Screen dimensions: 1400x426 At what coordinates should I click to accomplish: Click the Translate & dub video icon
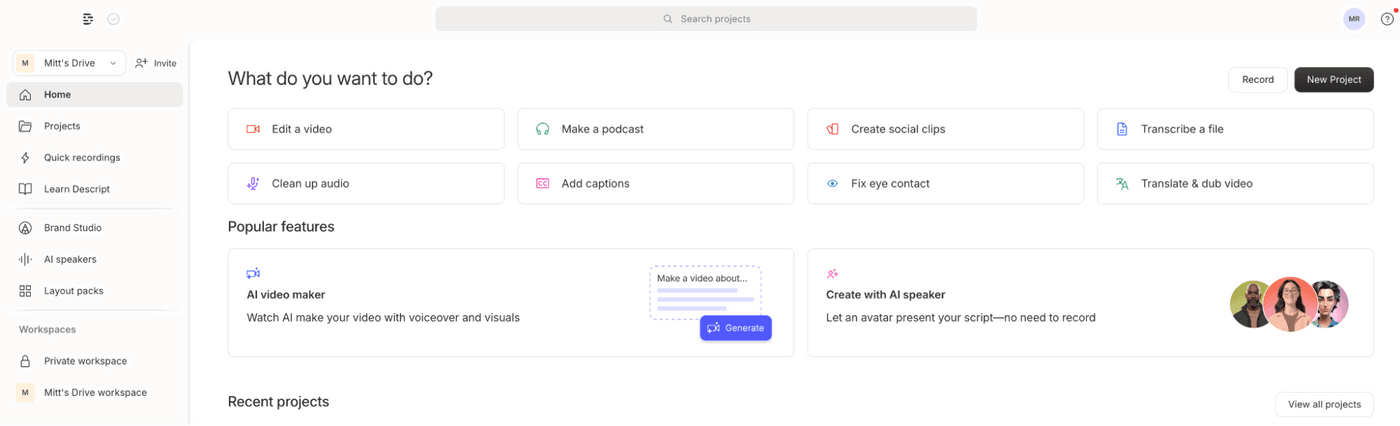(1122, 184)
